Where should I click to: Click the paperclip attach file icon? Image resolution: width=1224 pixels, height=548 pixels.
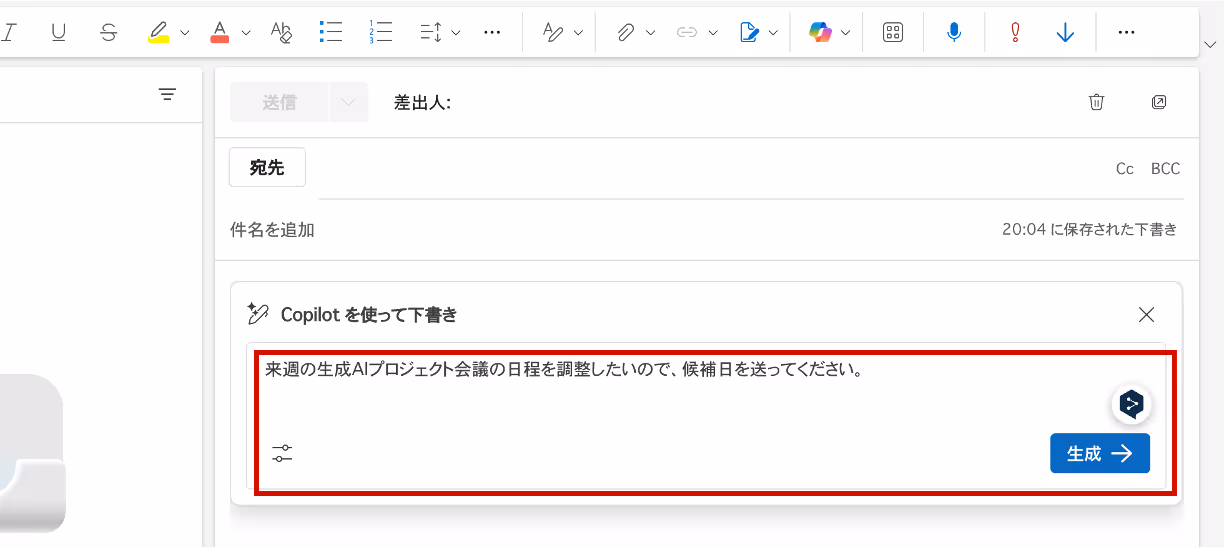coord(625,32)
